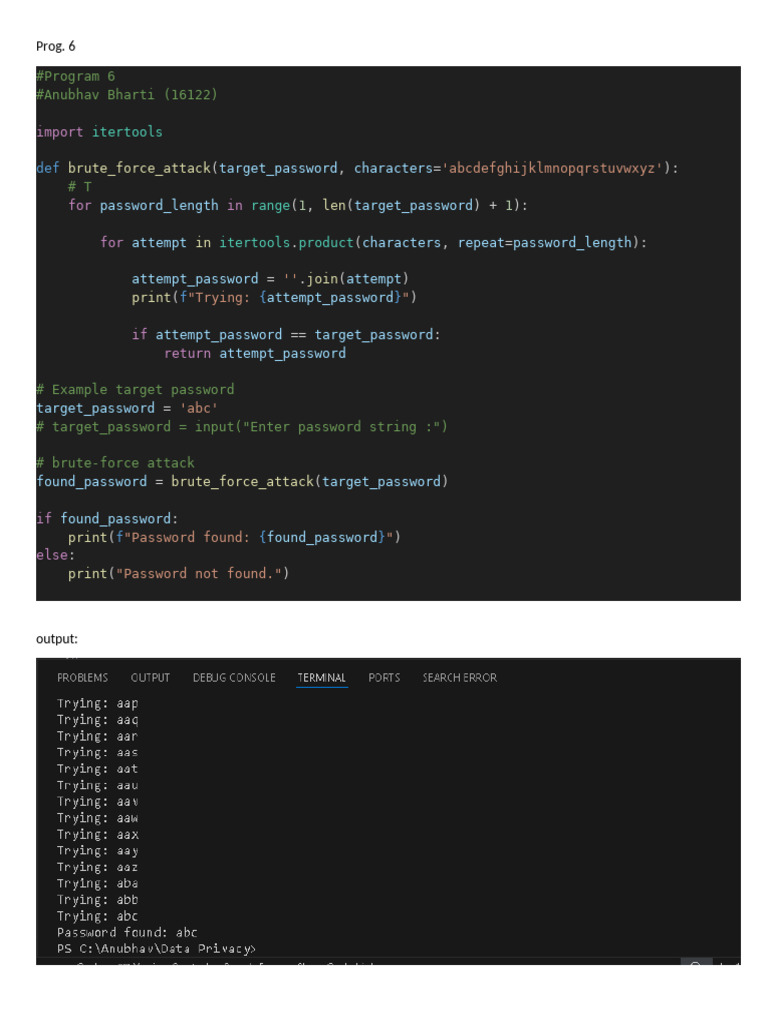Image resolution: width=768 pixels, height=1024 pixels.
Task: Click the commented-out input() line
Action: click(242, 427)
